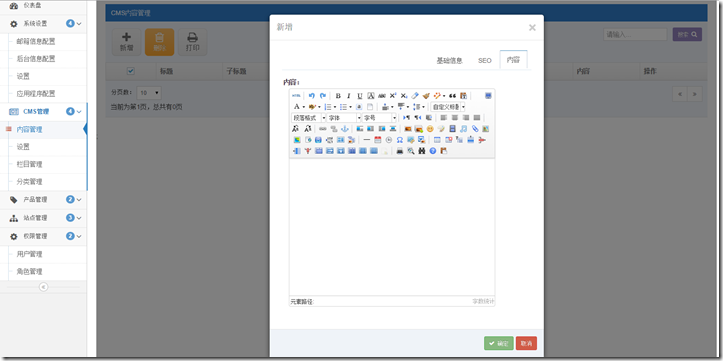Screen dimensions: 723x361
Task: Toggle bold formatting in the editor
Action: click(338, 96)
